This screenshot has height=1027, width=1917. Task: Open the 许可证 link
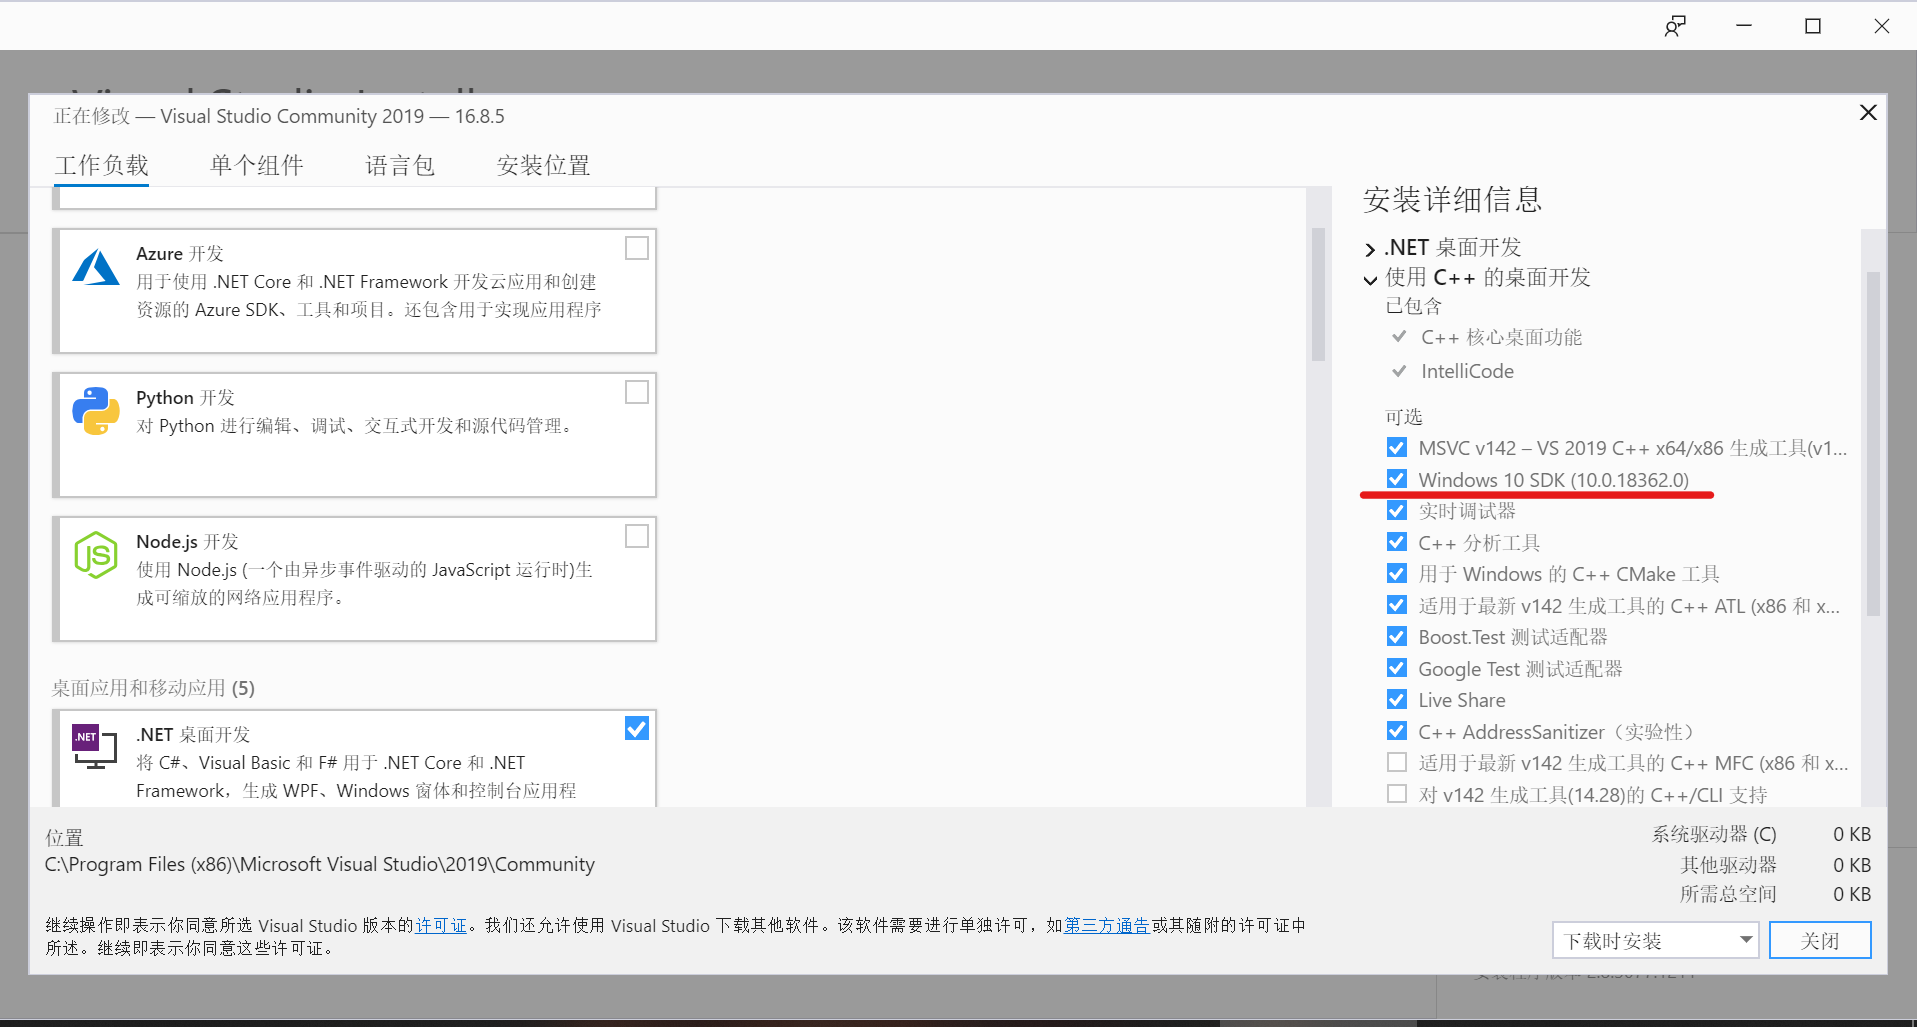coord(441,925)
